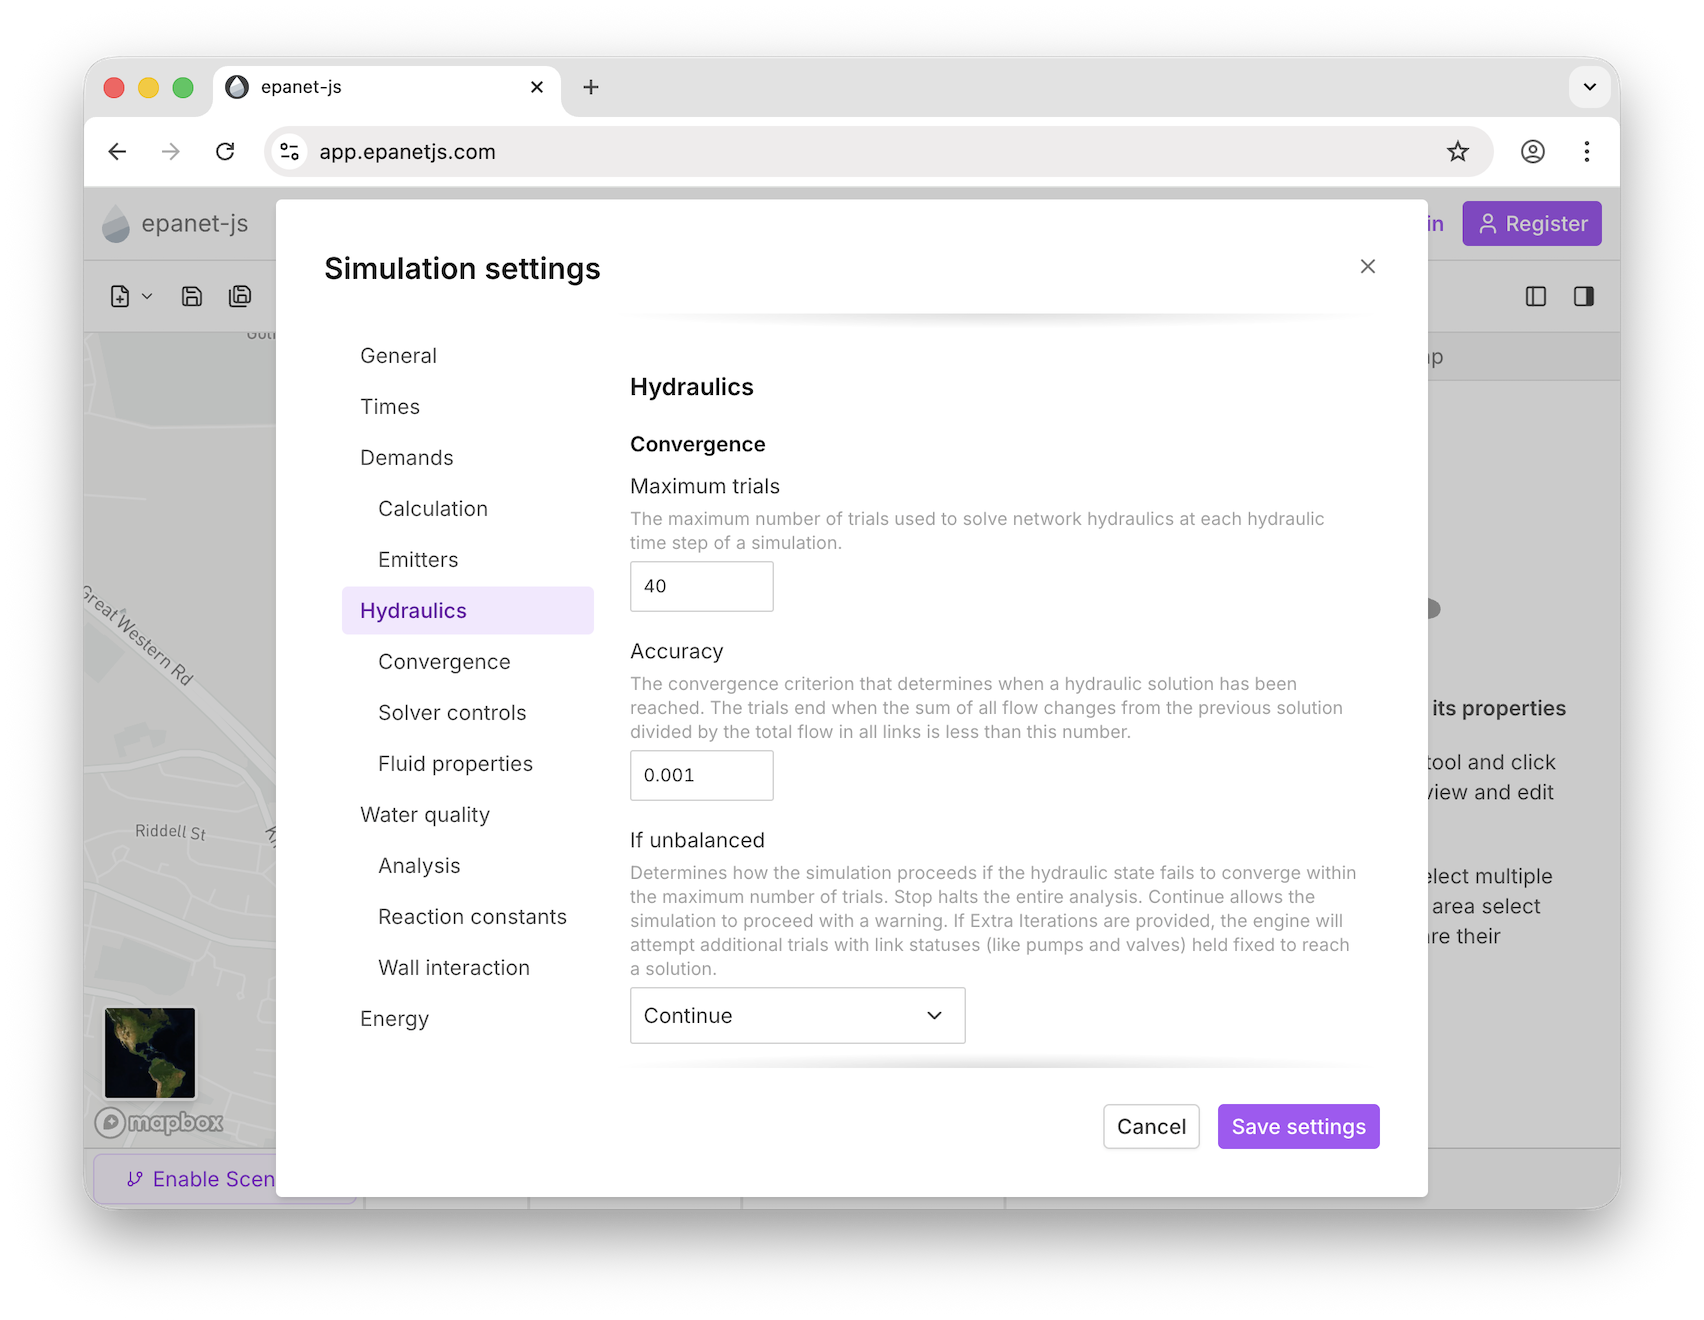Select the General settings section
The width and height of the screenshot is (1704, 1320).
tap(398, 356)
